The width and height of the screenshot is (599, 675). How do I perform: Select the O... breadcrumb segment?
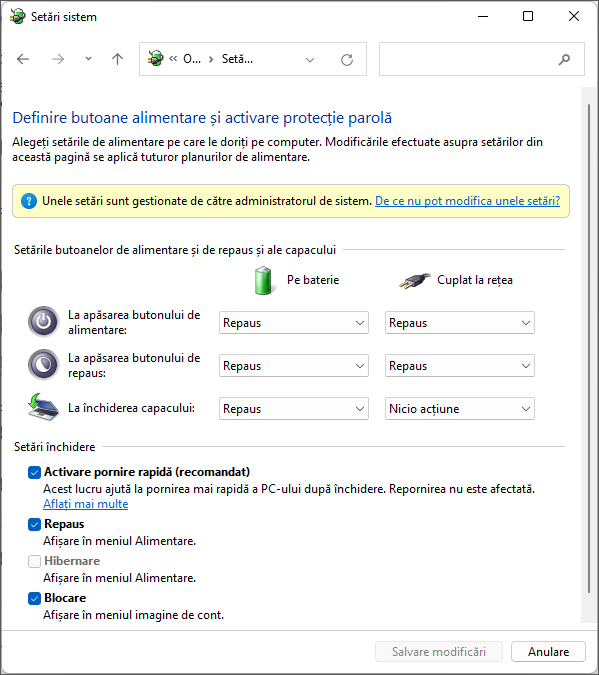coord(192,59)
